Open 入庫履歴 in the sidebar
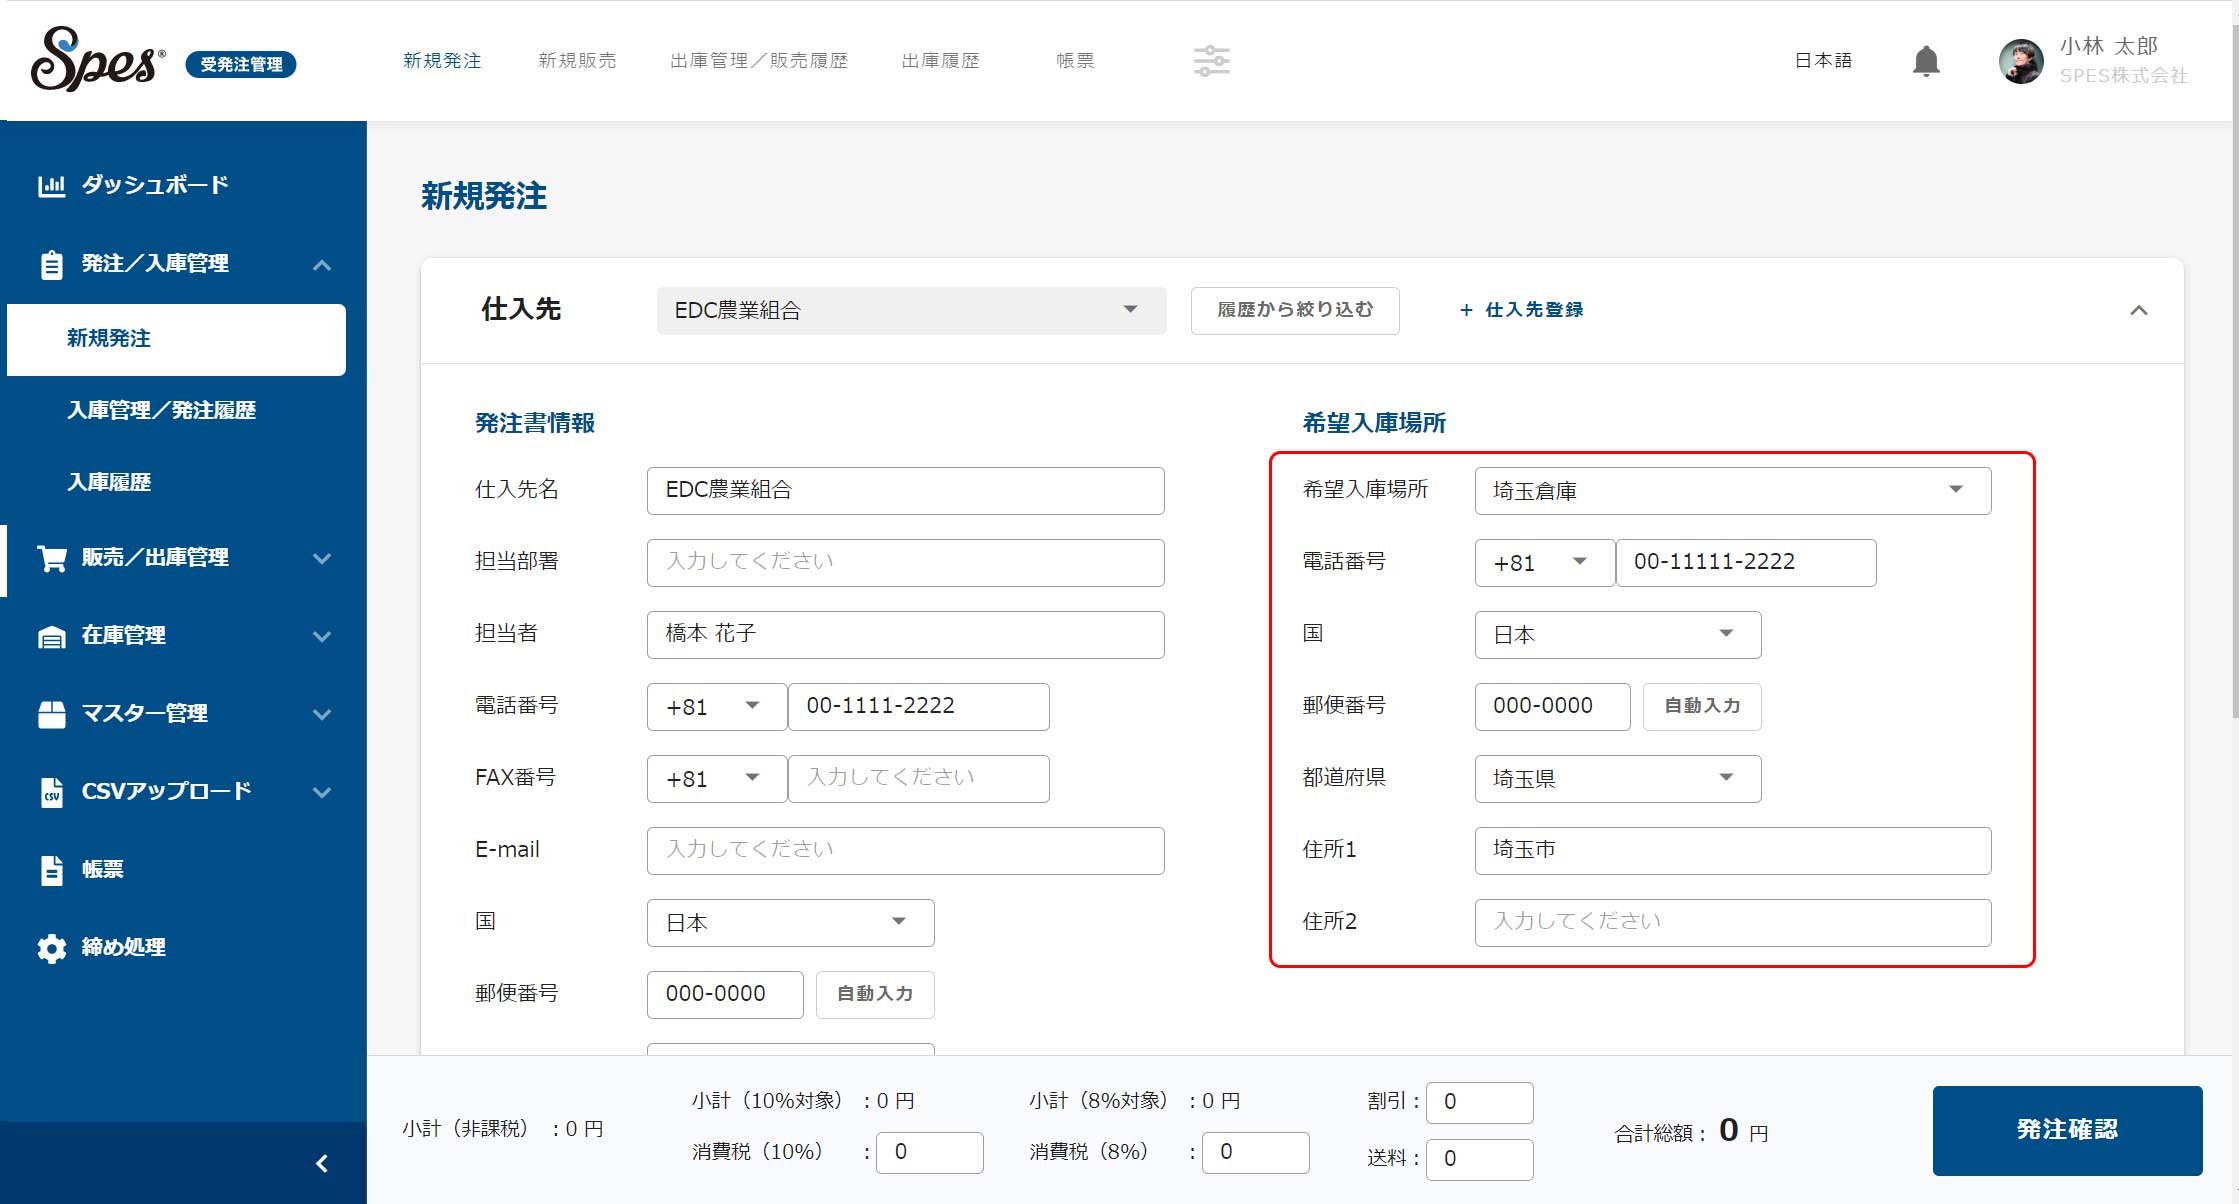The width and height of the screenshot is (2239, 1204). tap(108, 482)
